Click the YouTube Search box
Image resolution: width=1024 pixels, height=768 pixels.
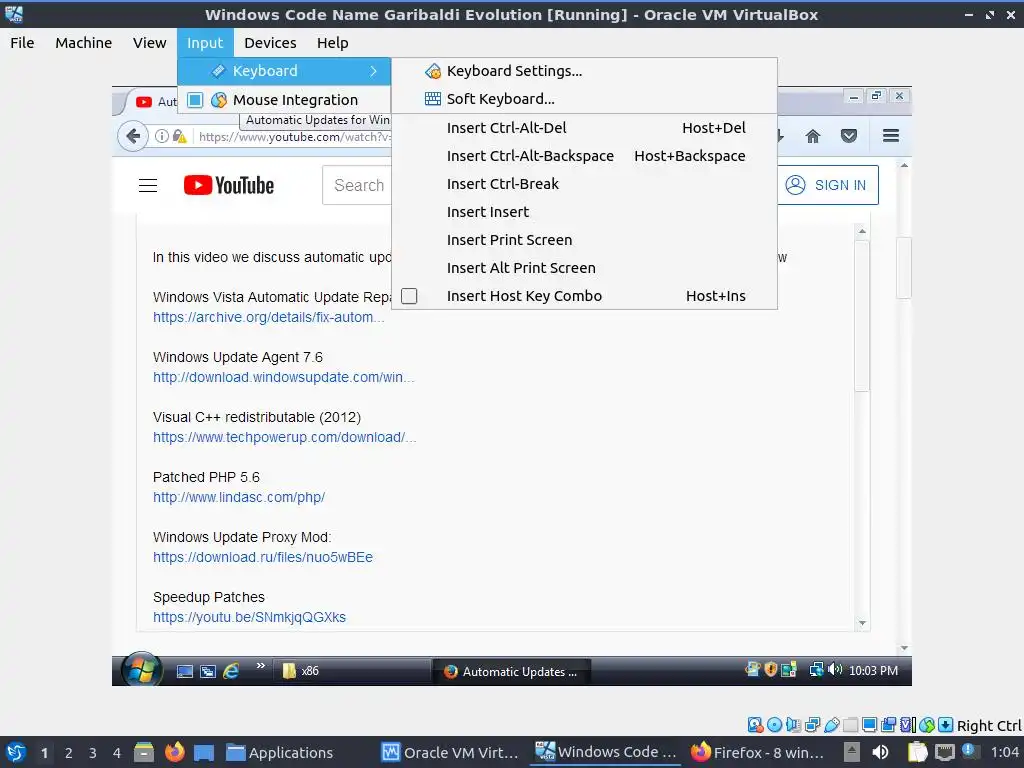point(357,185)
